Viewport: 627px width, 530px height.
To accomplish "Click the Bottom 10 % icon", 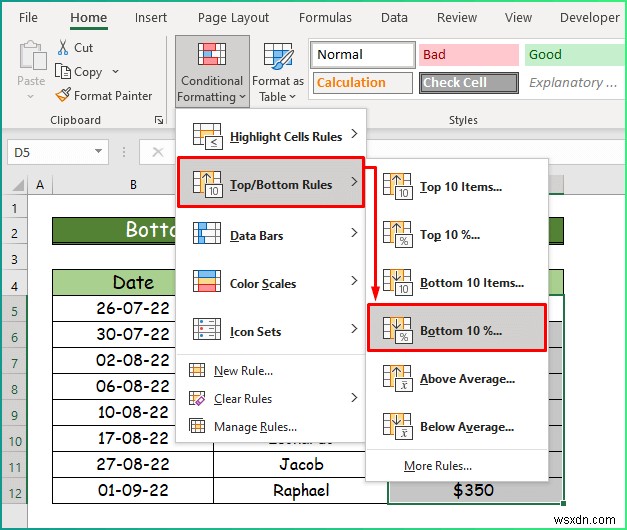I will [x=397, y=330].
